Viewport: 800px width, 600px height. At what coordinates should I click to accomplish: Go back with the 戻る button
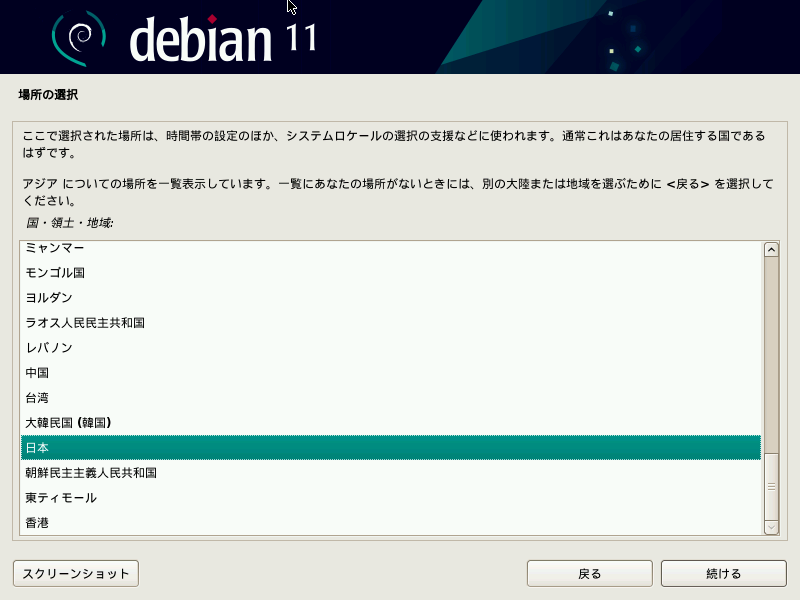coord(589,573)
